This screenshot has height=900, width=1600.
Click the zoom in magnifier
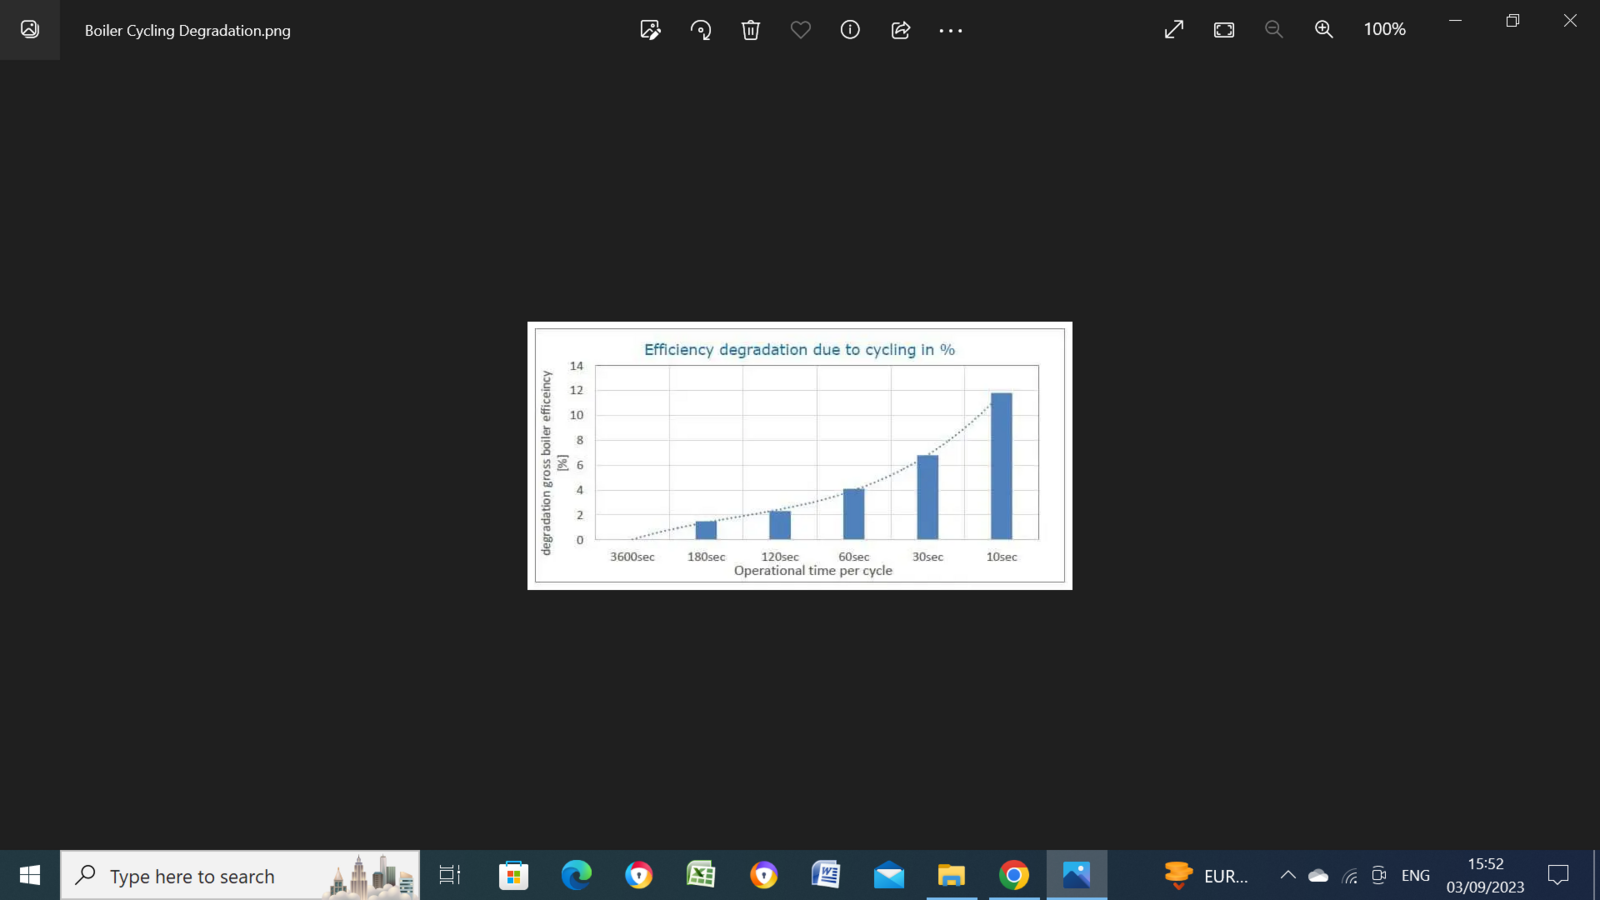1324,30
